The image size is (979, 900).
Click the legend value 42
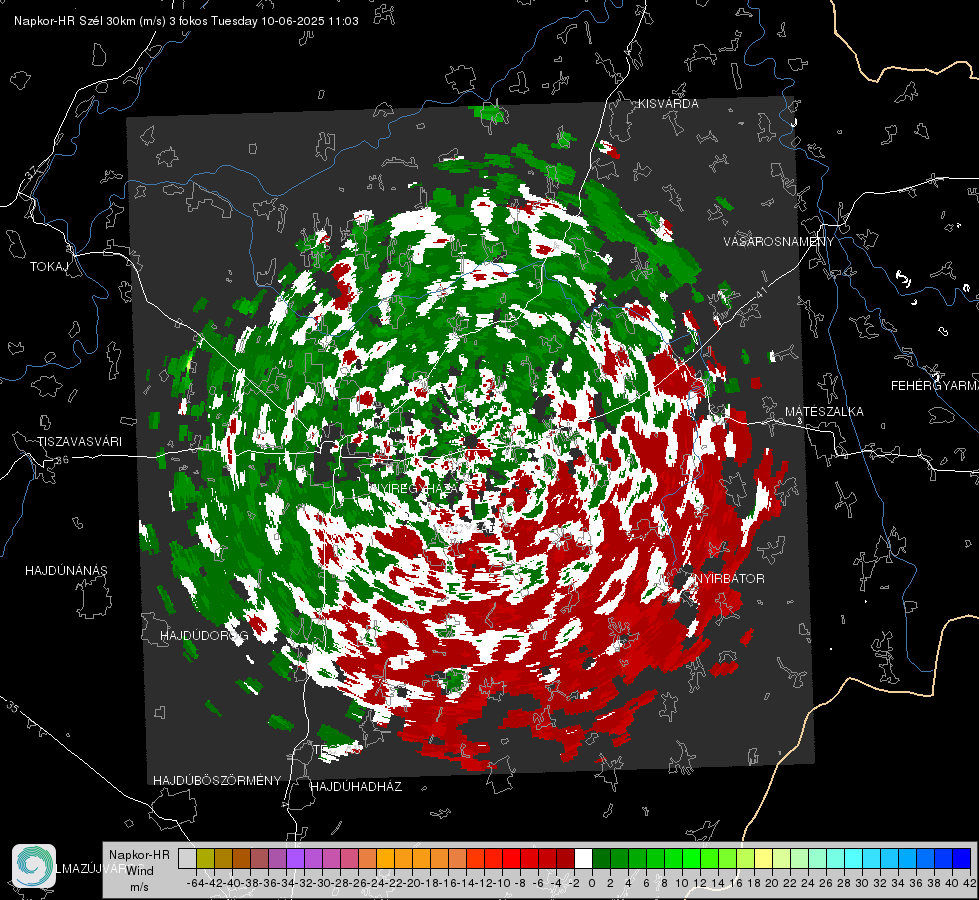pos(969,883)
